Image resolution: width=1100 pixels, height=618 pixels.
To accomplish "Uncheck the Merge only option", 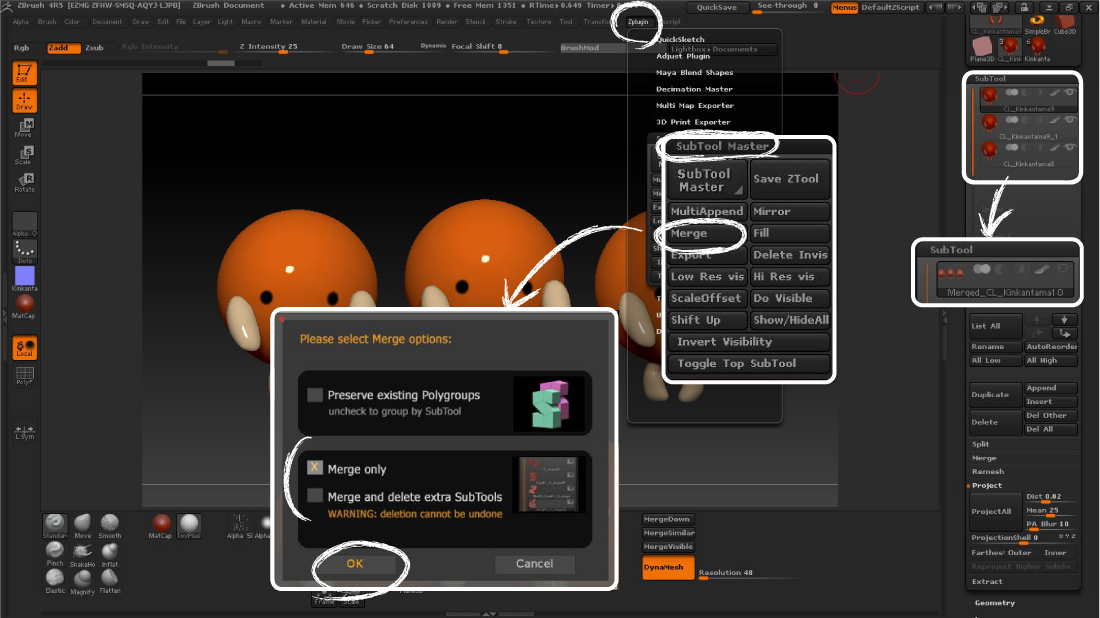I will (x=313, y=468).
